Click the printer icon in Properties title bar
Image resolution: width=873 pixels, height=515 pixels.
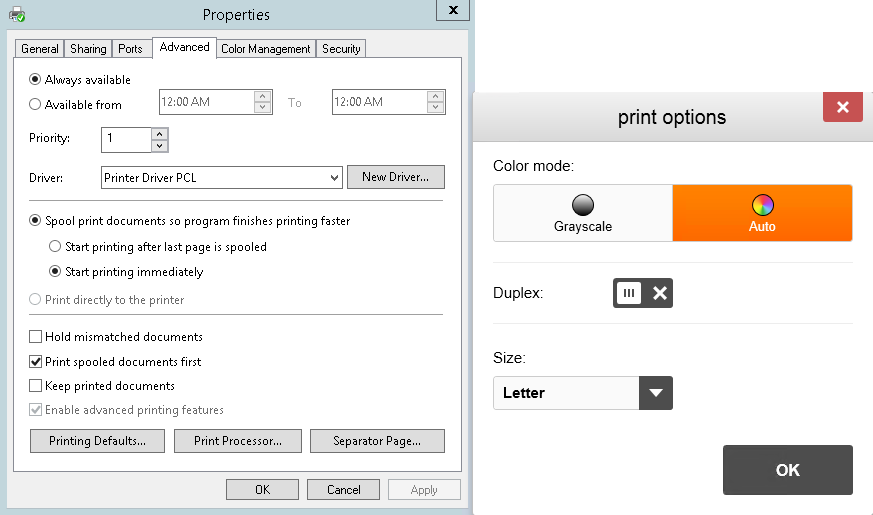click(x=17, y=15)
